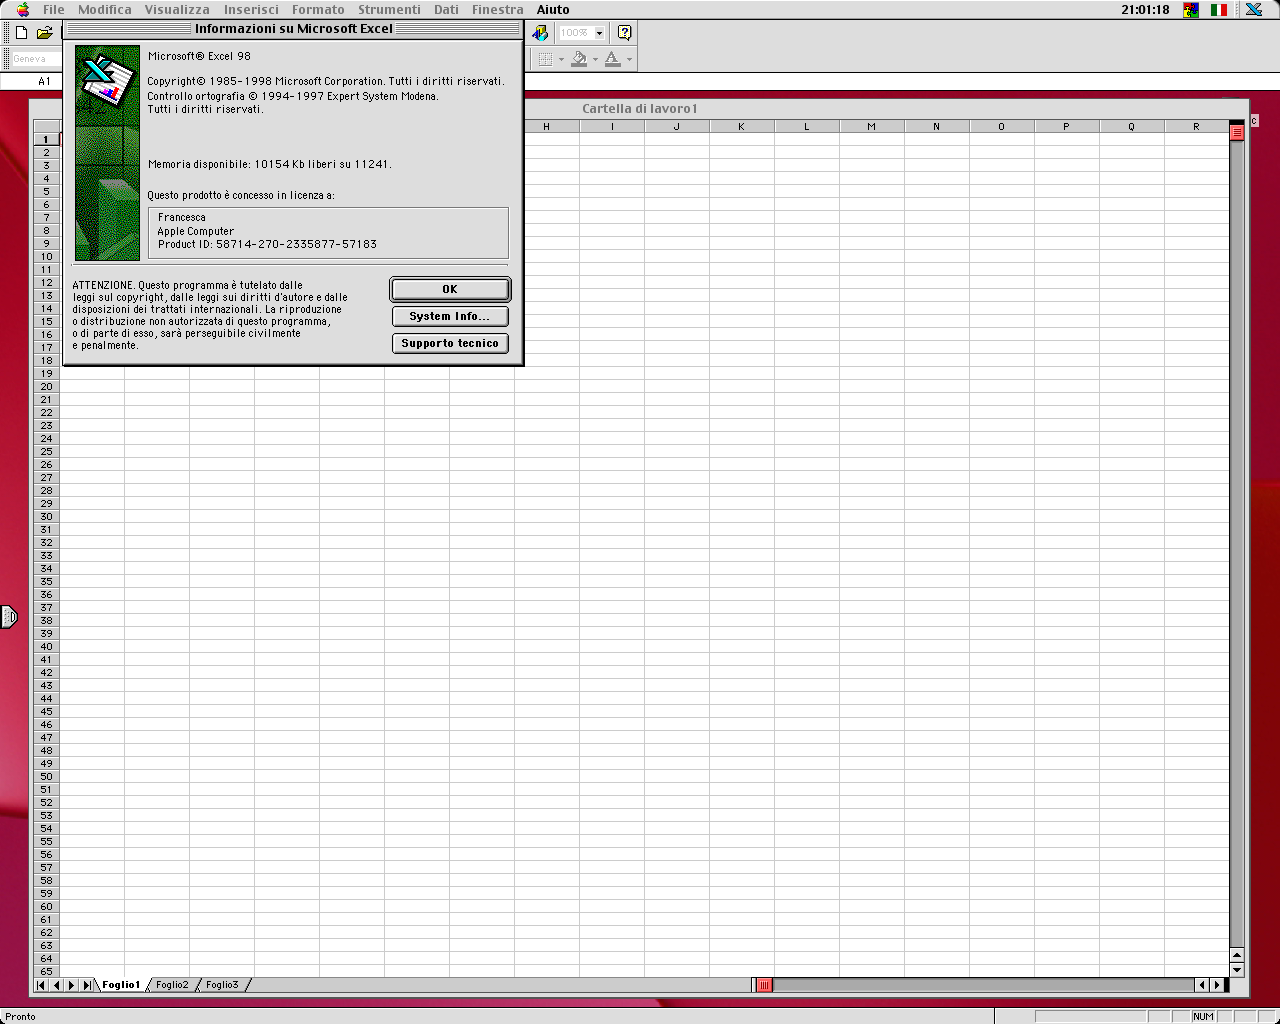Click horizontal scrollbar left arrow
Viewport: 1280px width, 1024px height.
(x=1202, y=985)
